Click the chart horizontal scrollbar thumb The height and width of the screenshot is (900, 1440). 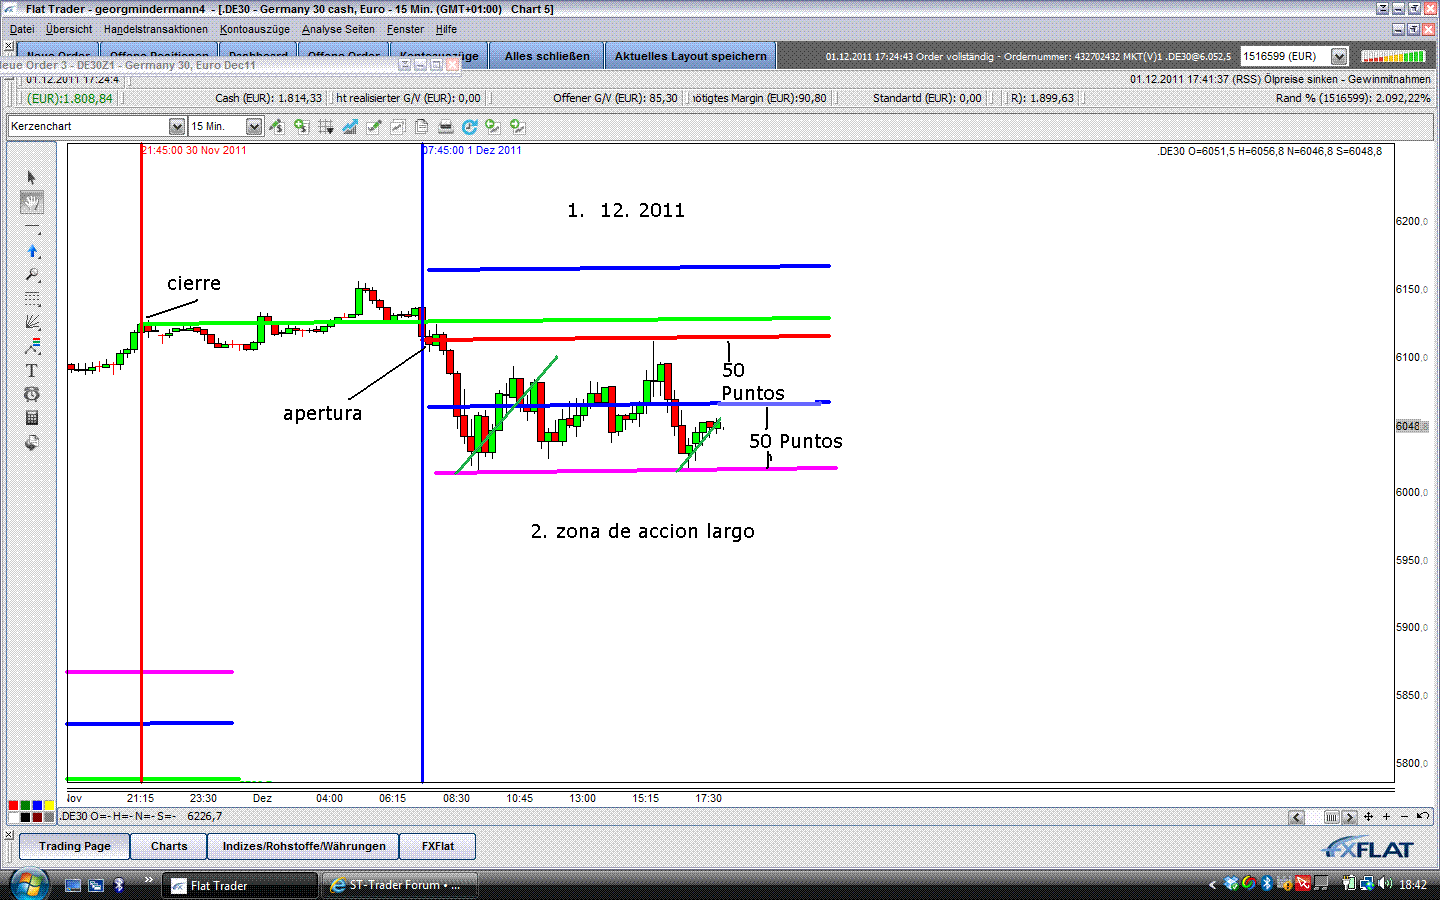pyautogui.click(x=1331, y=817)
